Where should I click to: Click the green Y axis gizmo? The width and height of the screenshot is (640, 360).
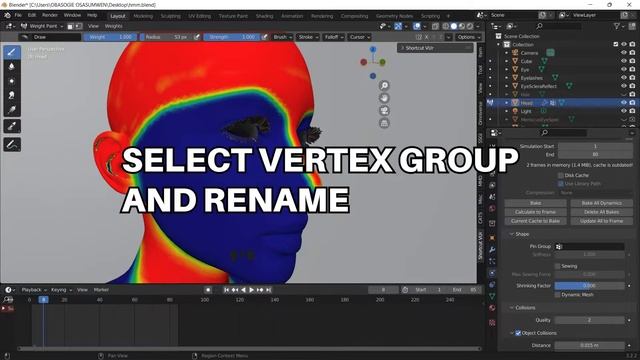[382, 62]
